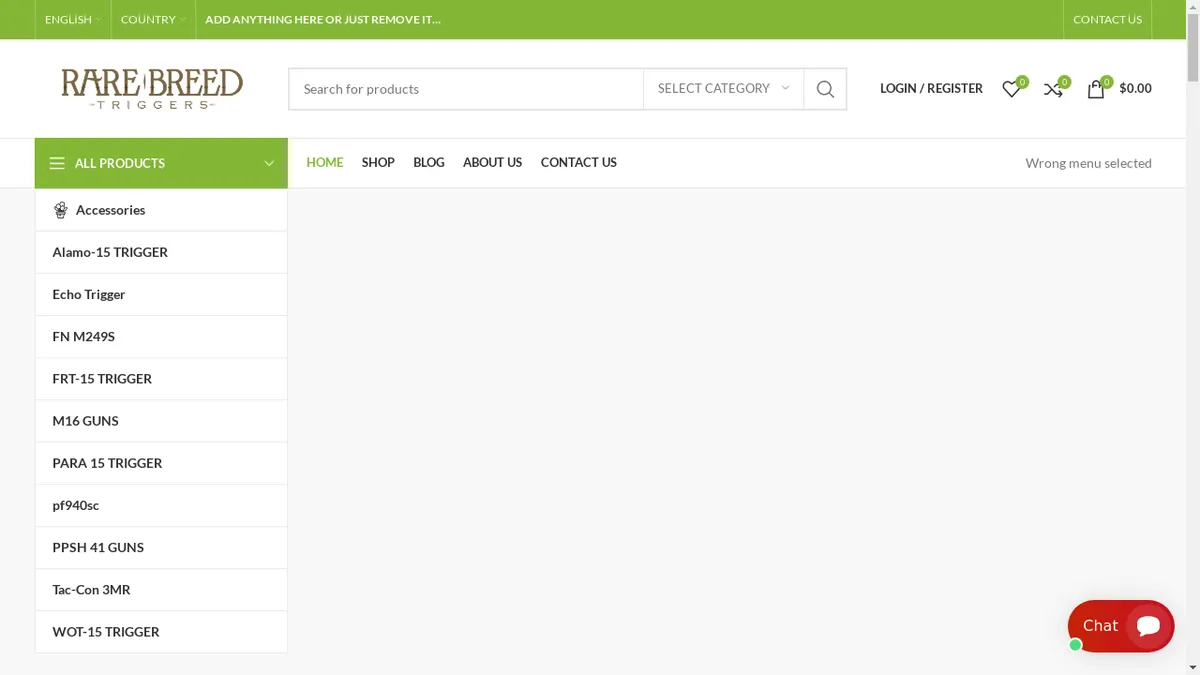The image size is (1200, 675).
Task: Select the Accessories category
Action: (x=161, y=210)
